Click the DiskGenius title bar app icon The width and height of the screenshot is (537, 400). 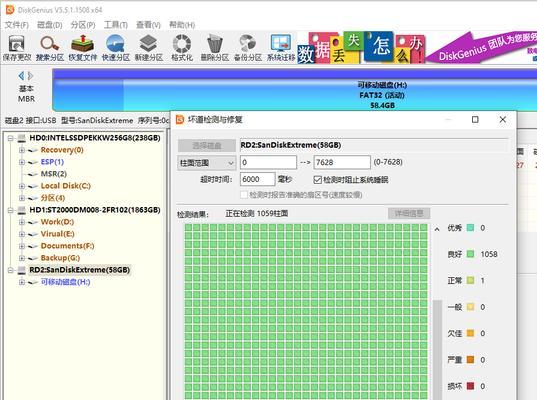(10, 10)
